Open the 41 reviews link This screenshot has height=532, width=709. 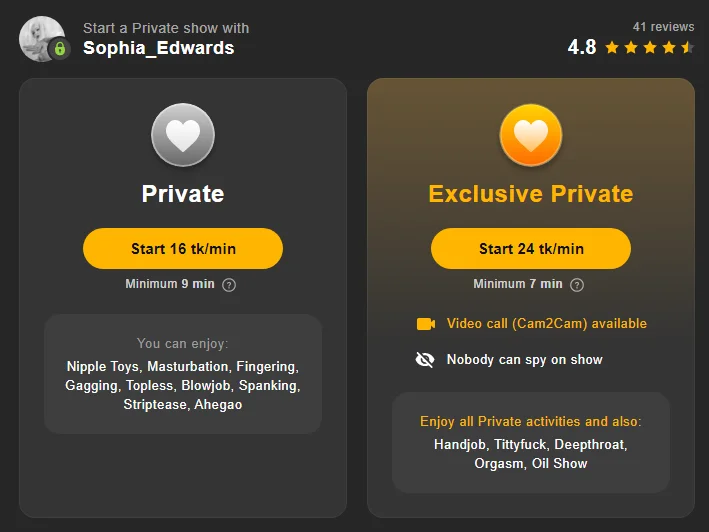pos(663,27)
